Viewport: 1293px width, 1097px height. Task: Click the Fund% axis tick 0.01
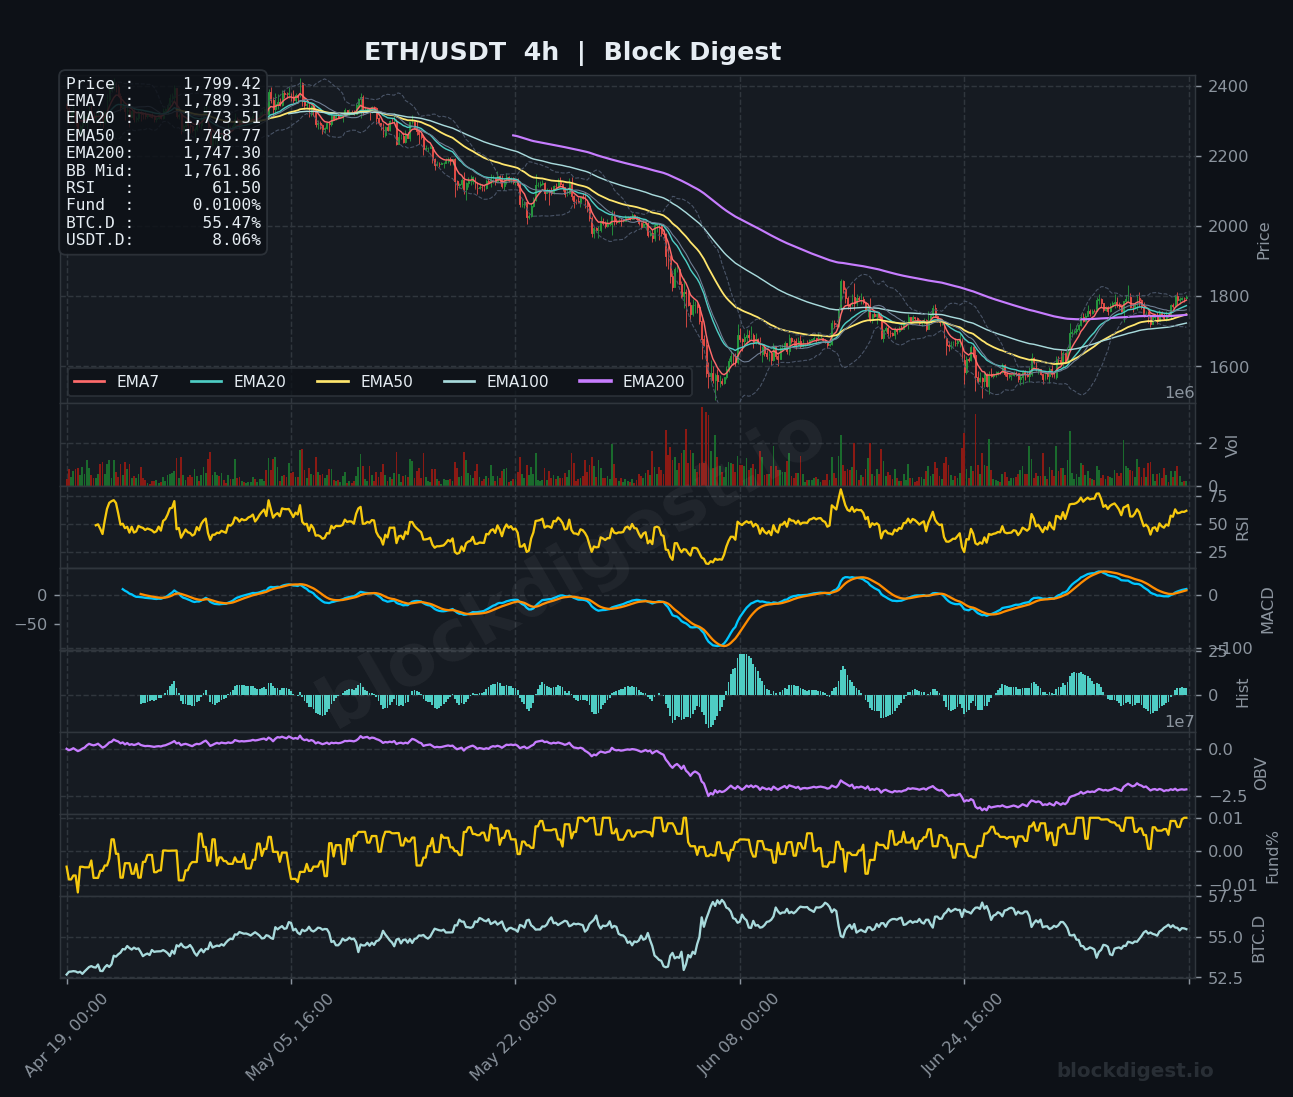pyautogui.click(x=1225, y=819)
